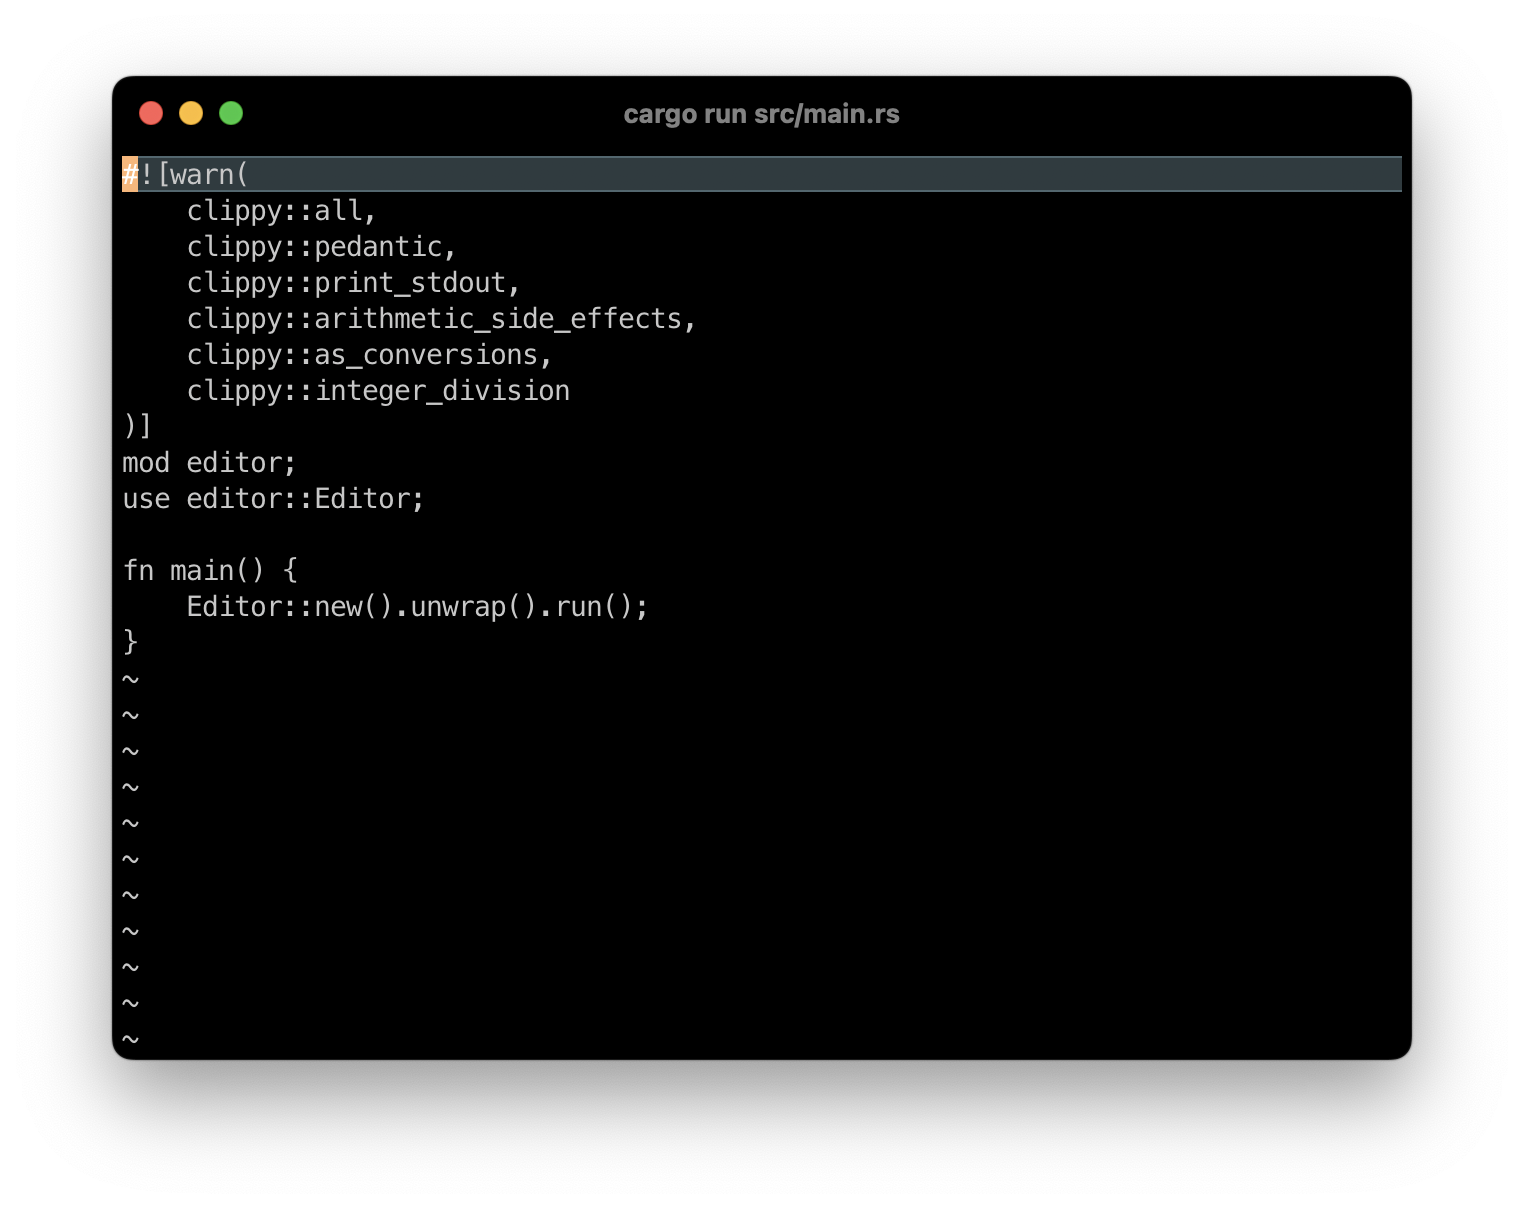1524x1208 pixels.
Task: Select the mod editor; statement
Action: (208, 462)
